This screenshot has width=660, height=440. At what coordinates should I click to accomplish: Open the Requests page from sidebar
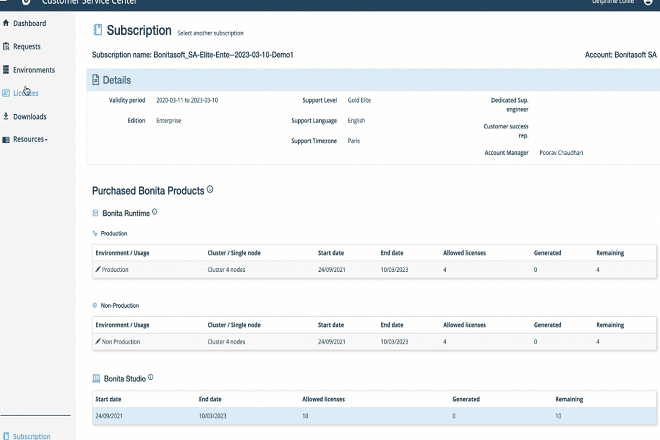pyautogui.click(x=29, y=46)
